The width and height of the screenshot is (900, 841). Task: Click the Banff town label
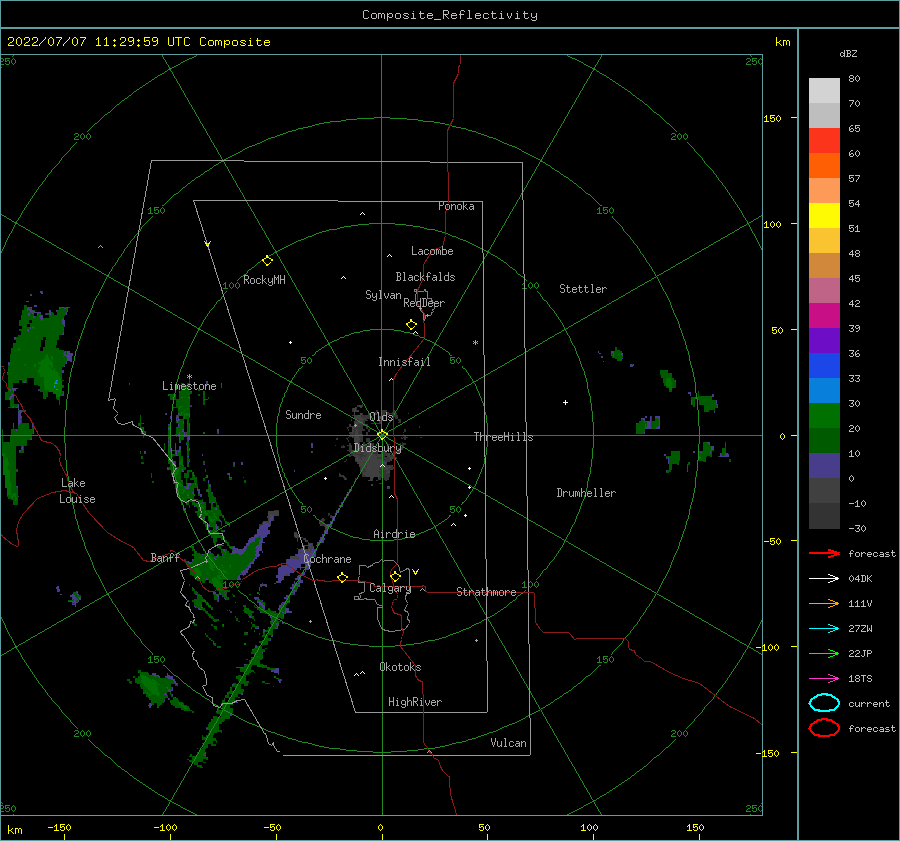point(165,558)
